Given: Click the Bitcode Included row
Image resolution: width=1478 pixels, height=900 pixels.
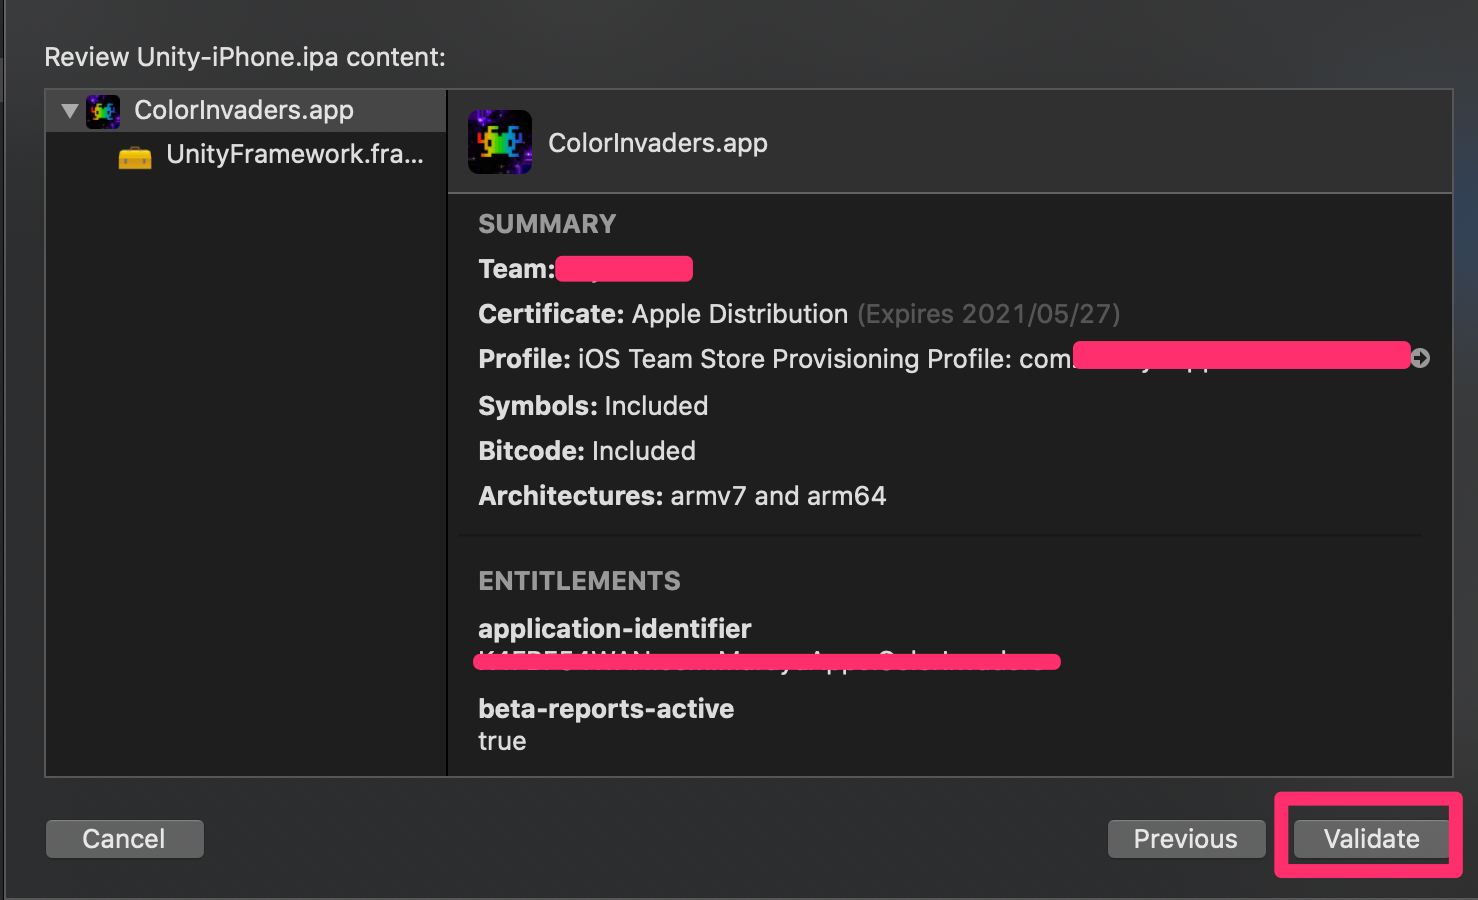Looking at the screenshot, I should coord(587,451).
